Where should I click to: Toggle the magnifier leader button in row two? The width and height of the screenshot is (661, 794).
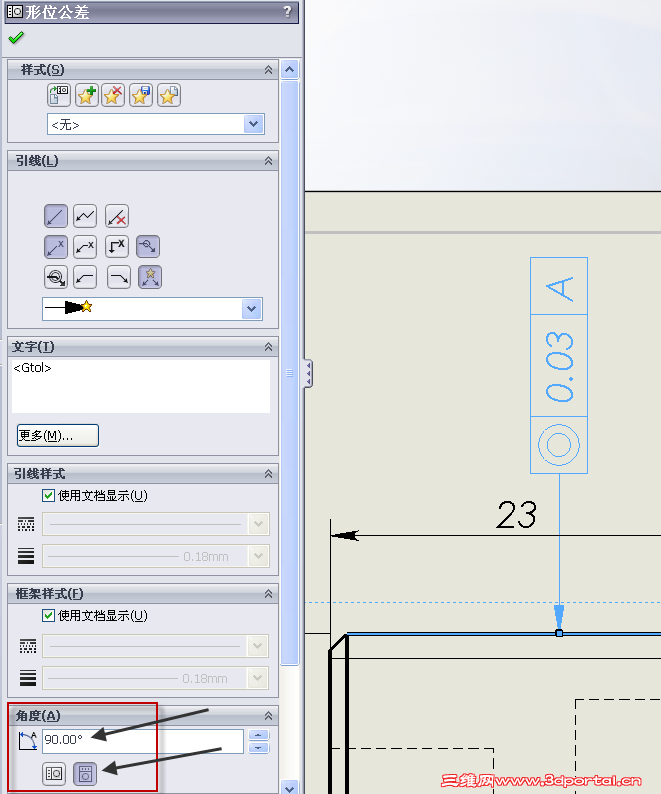148,247
